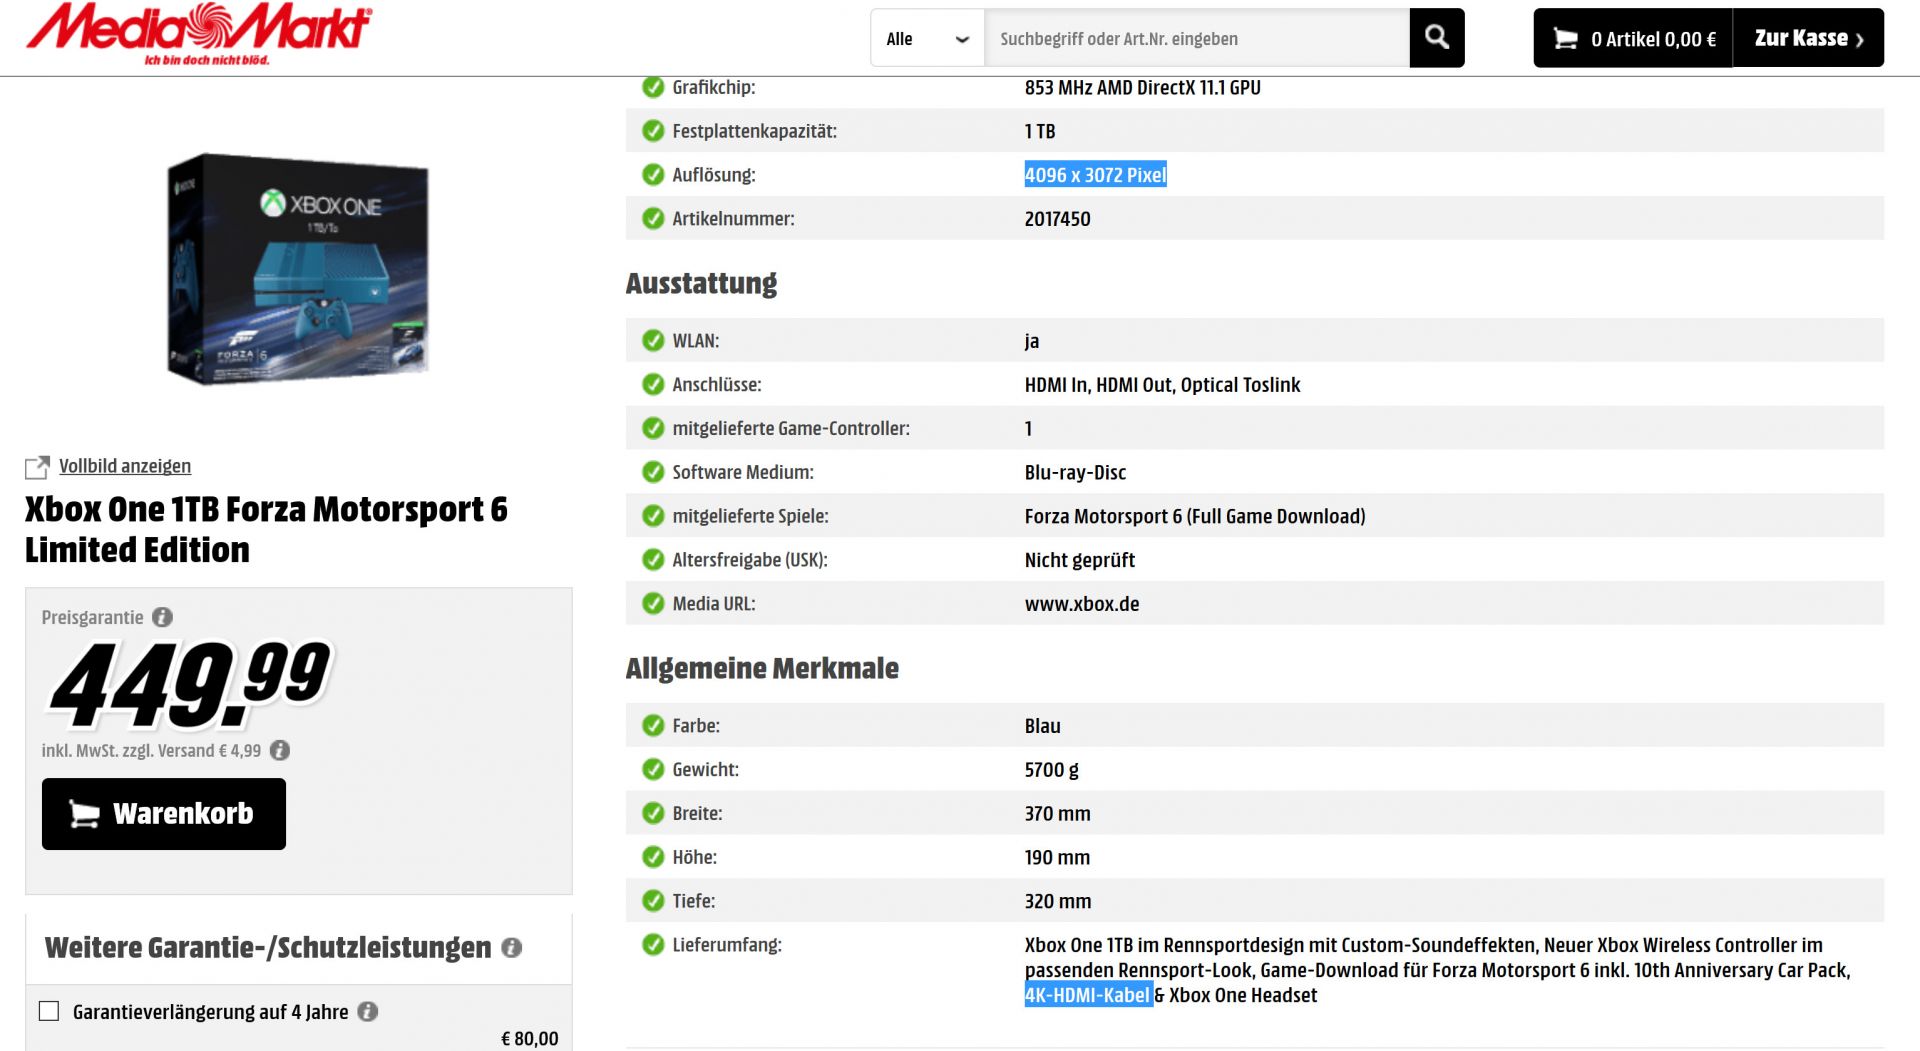This screenshot has height=1051, width=1920.
Task: Click the www.xbox.de media URL
Action: 1082,604
